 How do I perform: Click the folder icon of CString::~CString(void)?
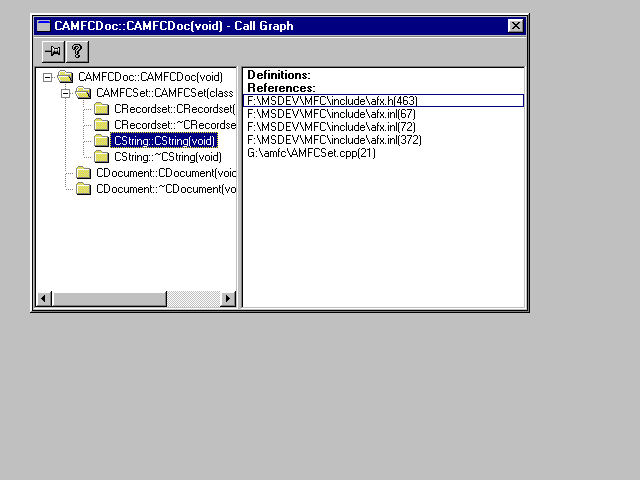tap(101, 157)
